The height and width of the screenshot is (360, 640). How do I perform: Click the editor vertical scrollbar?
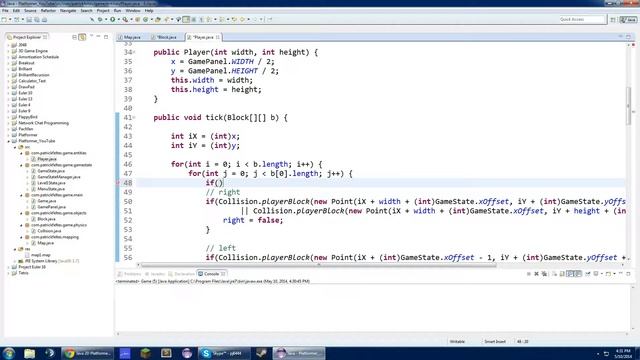tap(629, 106)
